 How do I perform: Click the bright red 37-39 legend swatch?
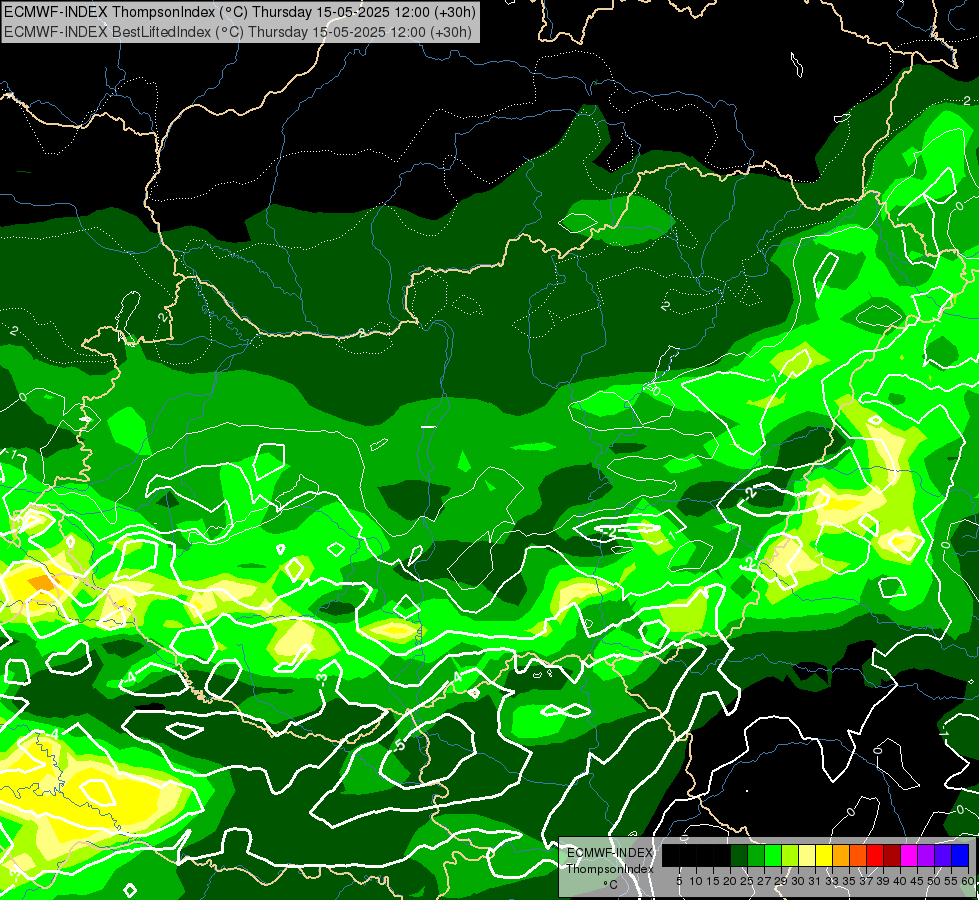pyautogui.click(x=875, y=855)
